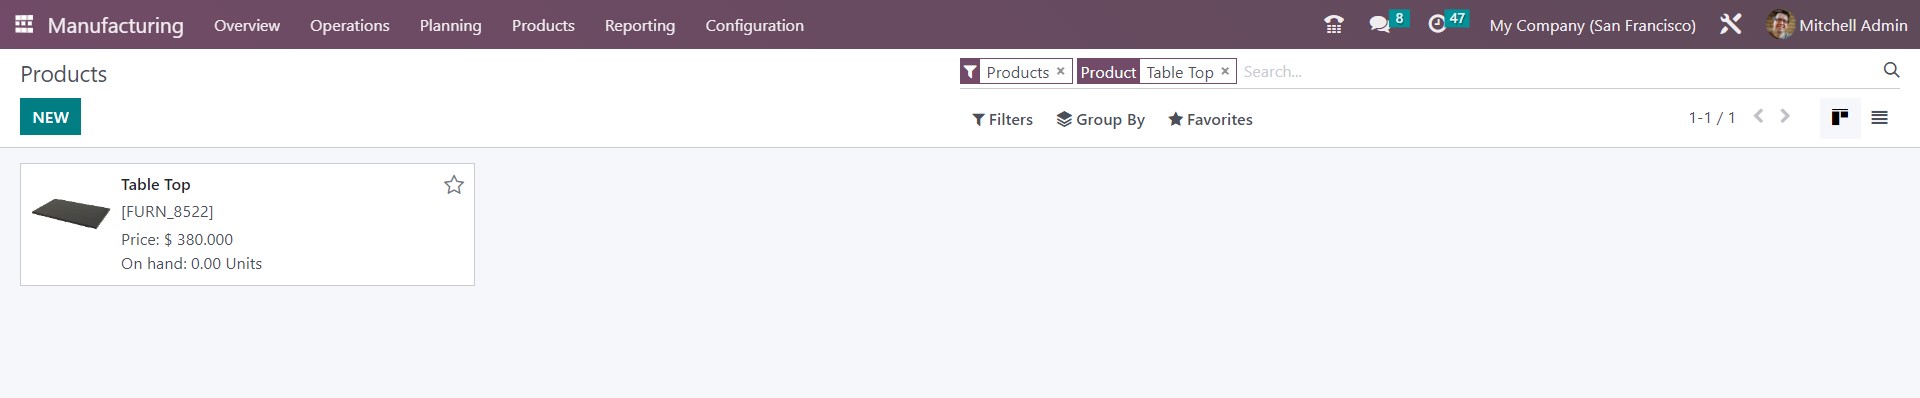1920x398 pixels.
Task: Go to next page arrow
Action: 1785,117
